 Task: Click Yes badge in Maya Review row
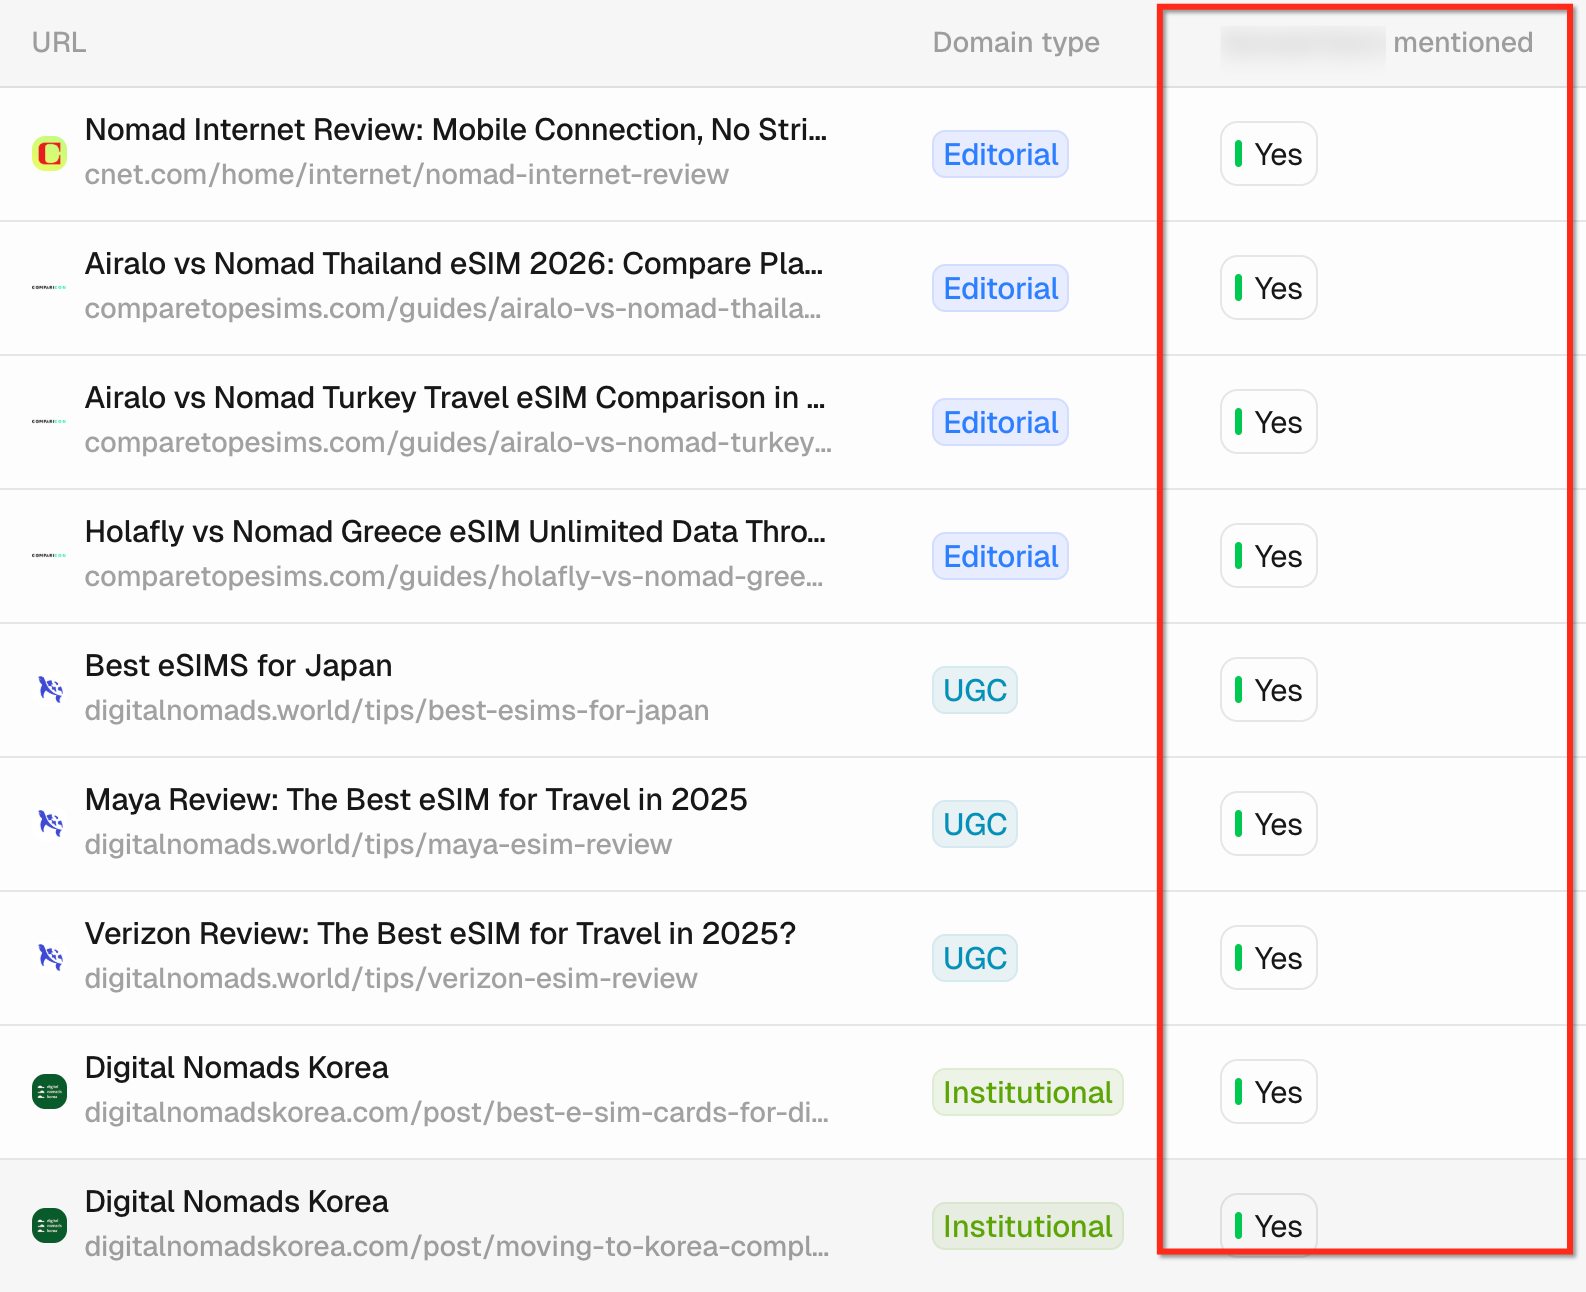click(x=1269, y=824)
